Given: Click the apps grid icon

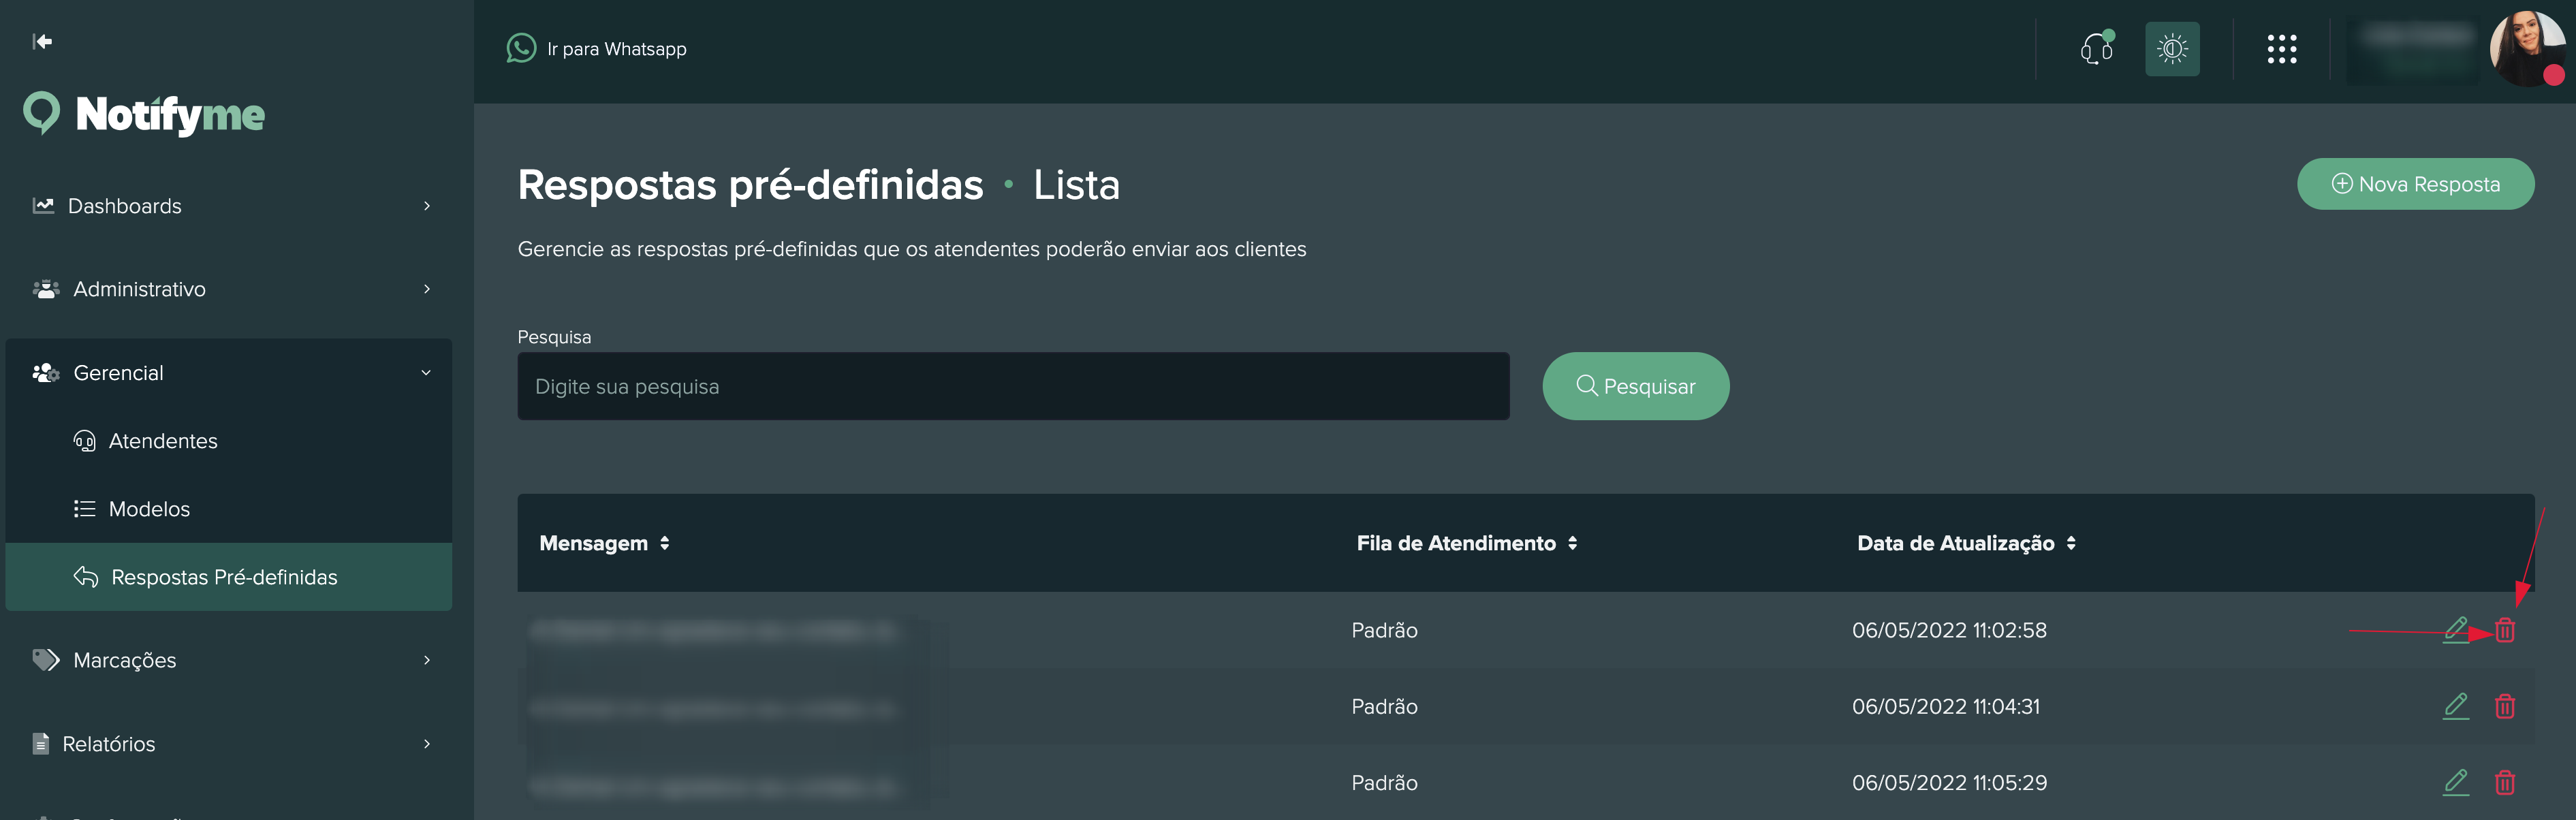Looking at the screenshot, I should point(2283,48).
